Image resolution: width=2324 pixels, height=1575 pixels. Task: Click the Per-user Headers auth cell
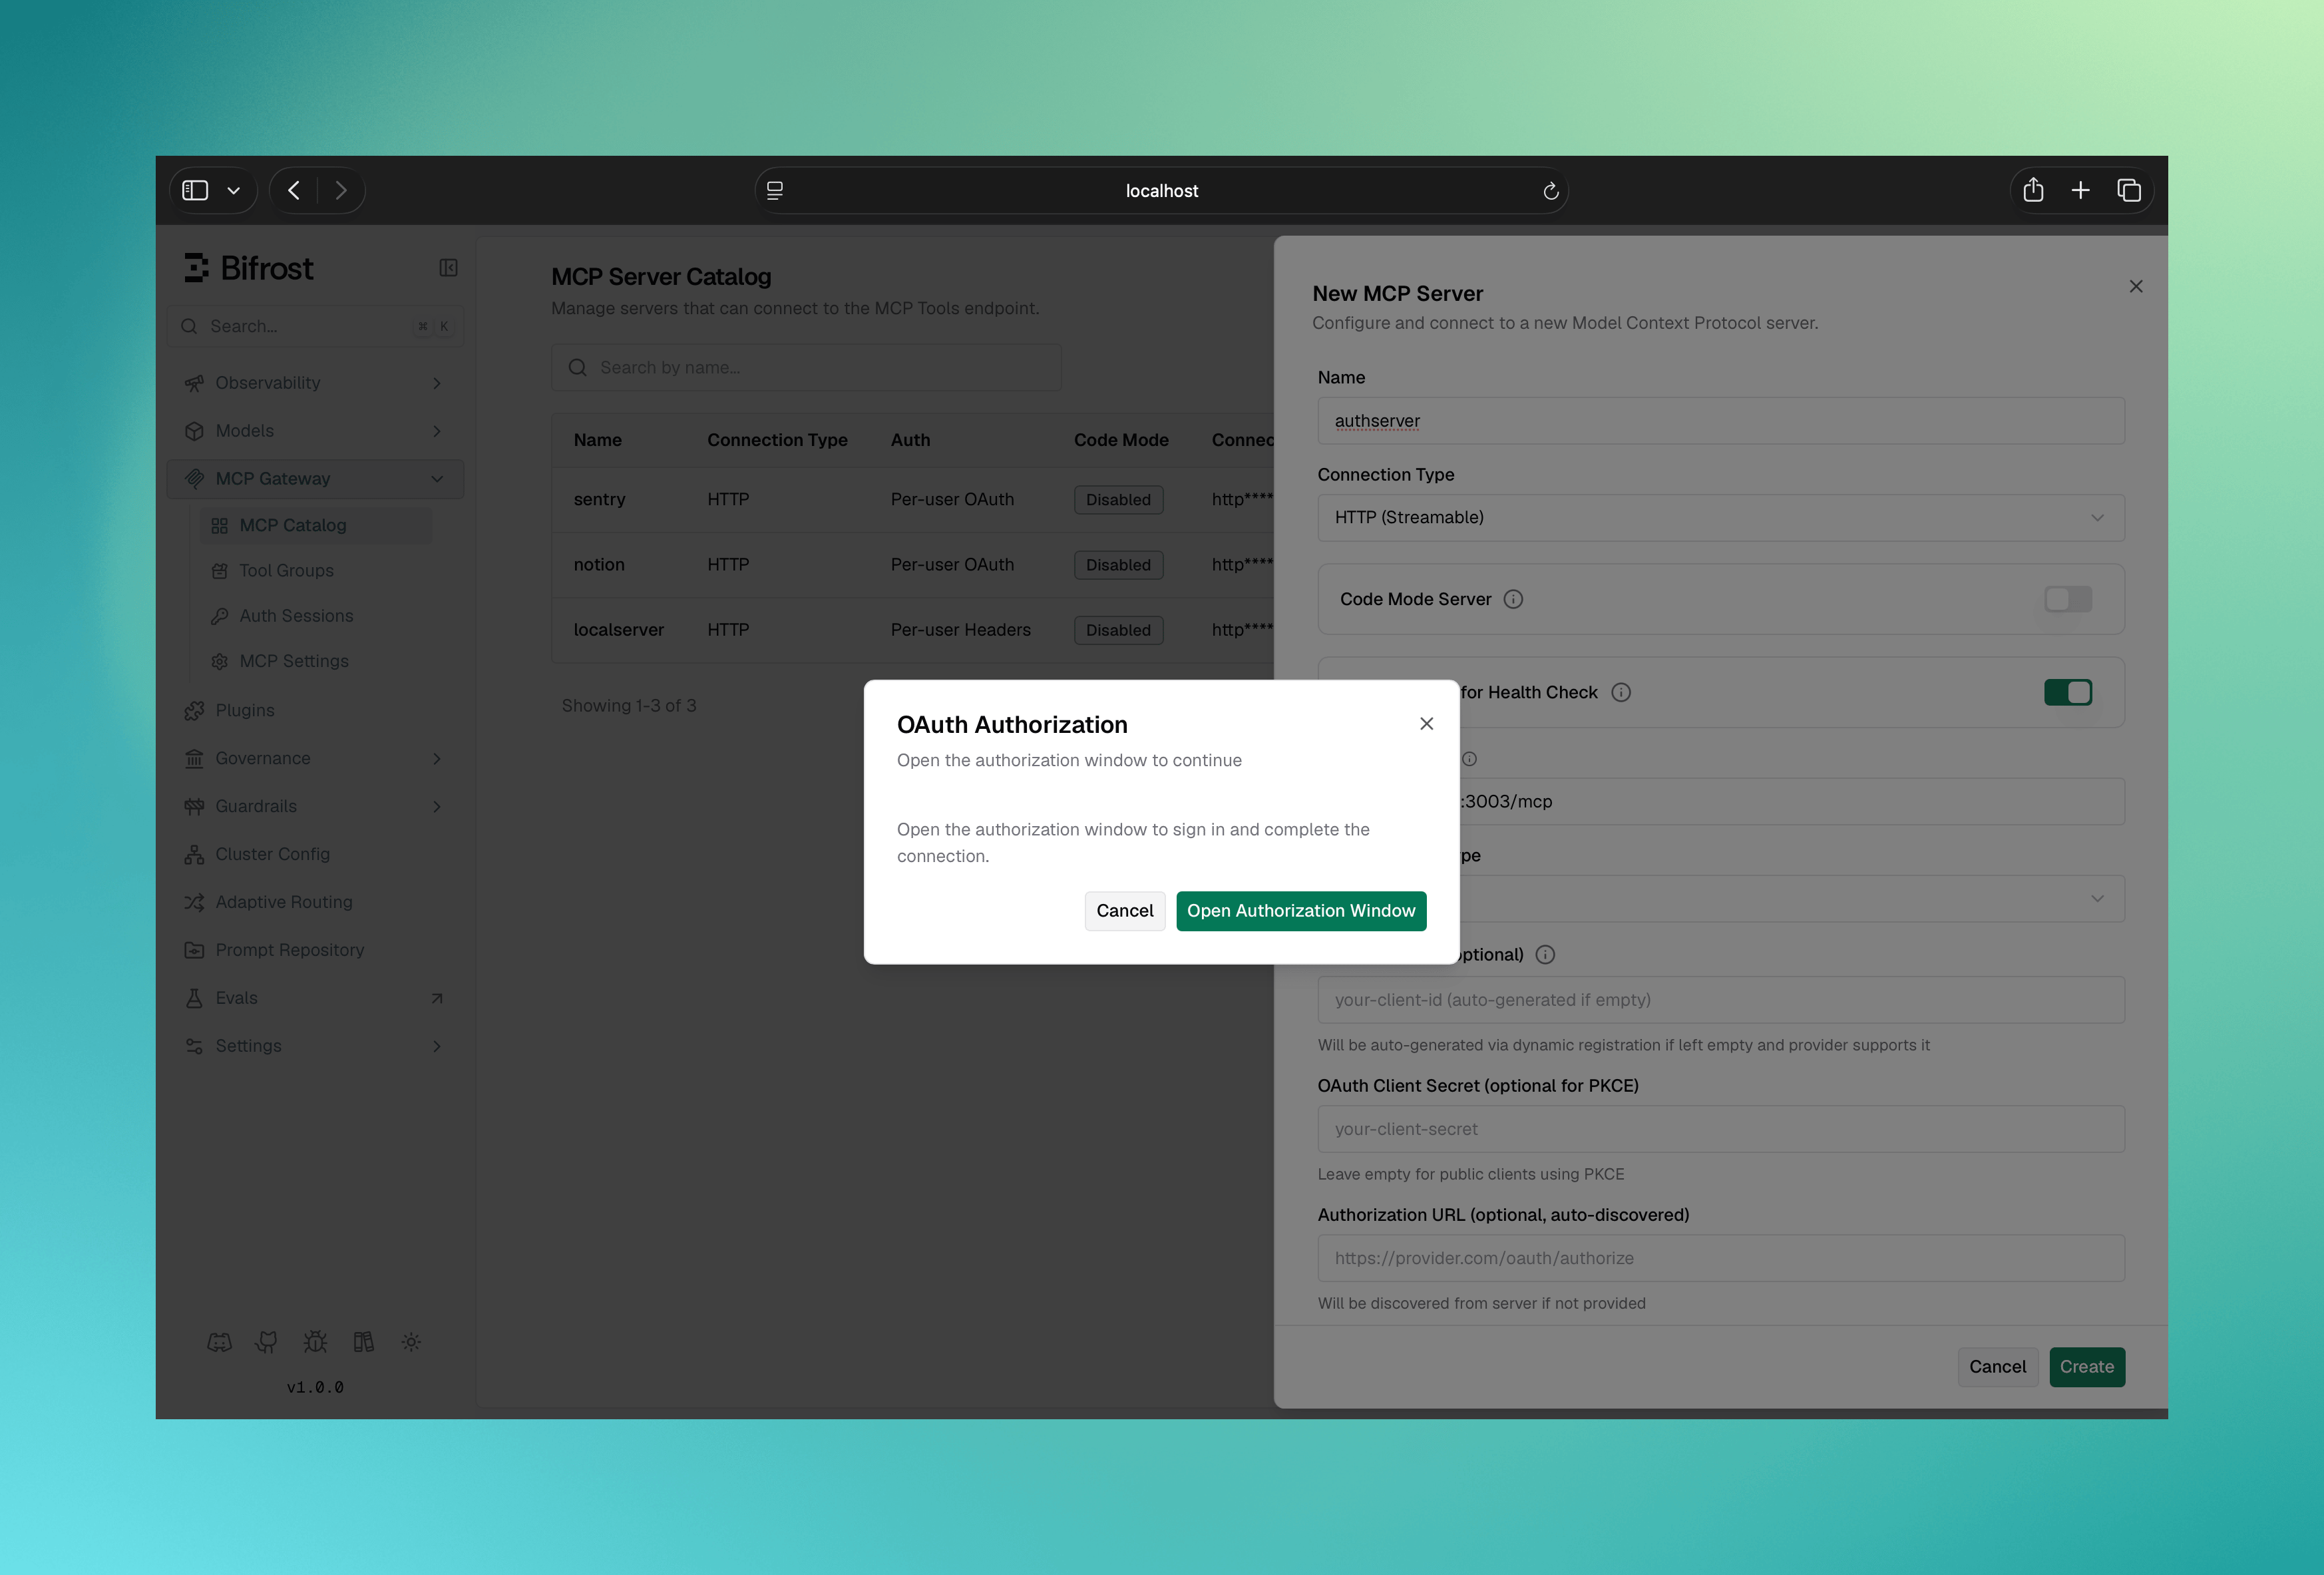click(960, 630)
